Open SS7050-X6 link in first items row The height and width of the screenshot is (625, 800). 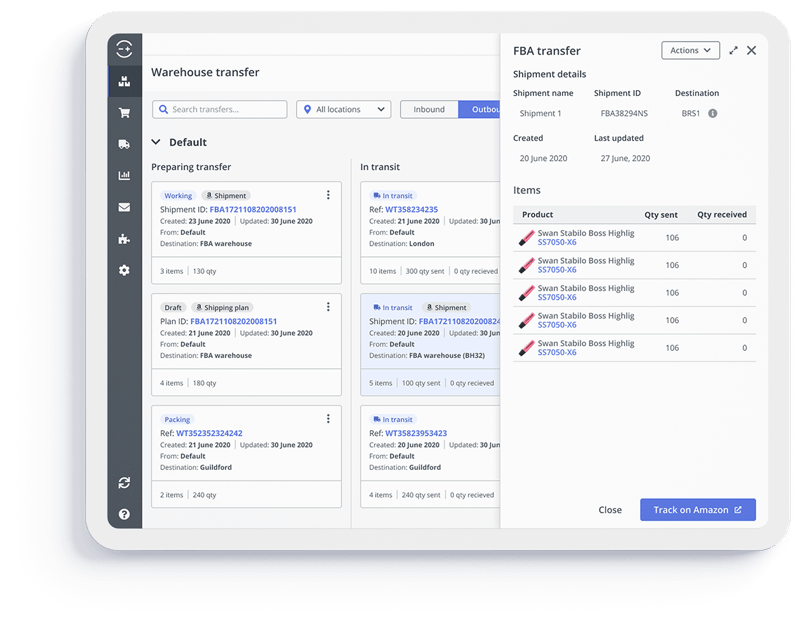tap(557, 242)
